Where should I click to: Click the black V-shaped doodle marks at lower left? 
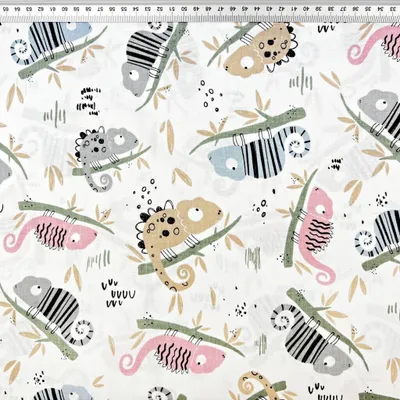click(118, 293)
